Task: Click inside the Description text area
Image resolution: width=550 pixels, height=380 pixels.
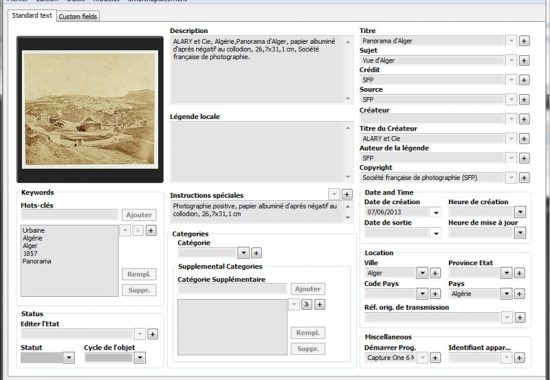Action: click(257, 69)
